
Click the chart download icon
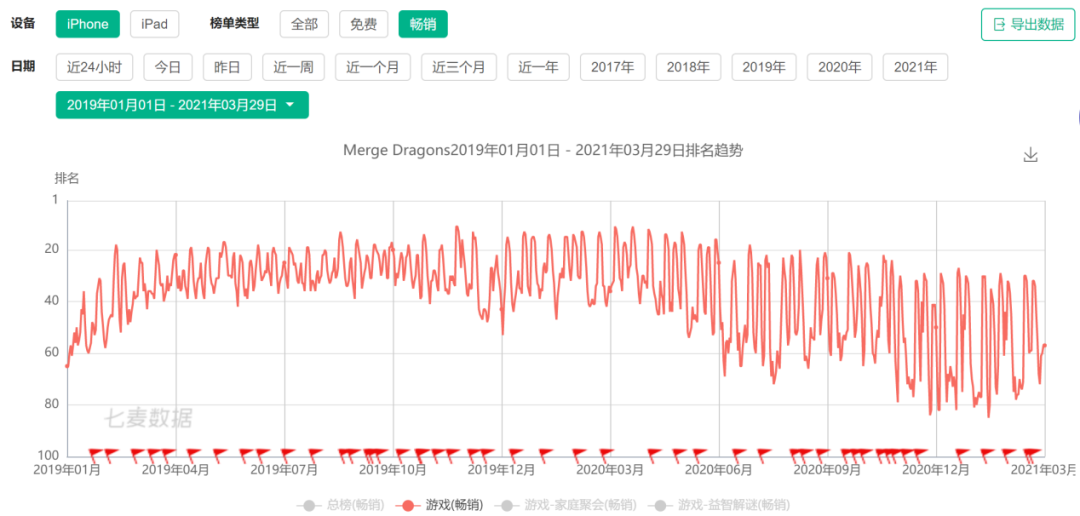pyautogui.click(x=1031, y=155)
